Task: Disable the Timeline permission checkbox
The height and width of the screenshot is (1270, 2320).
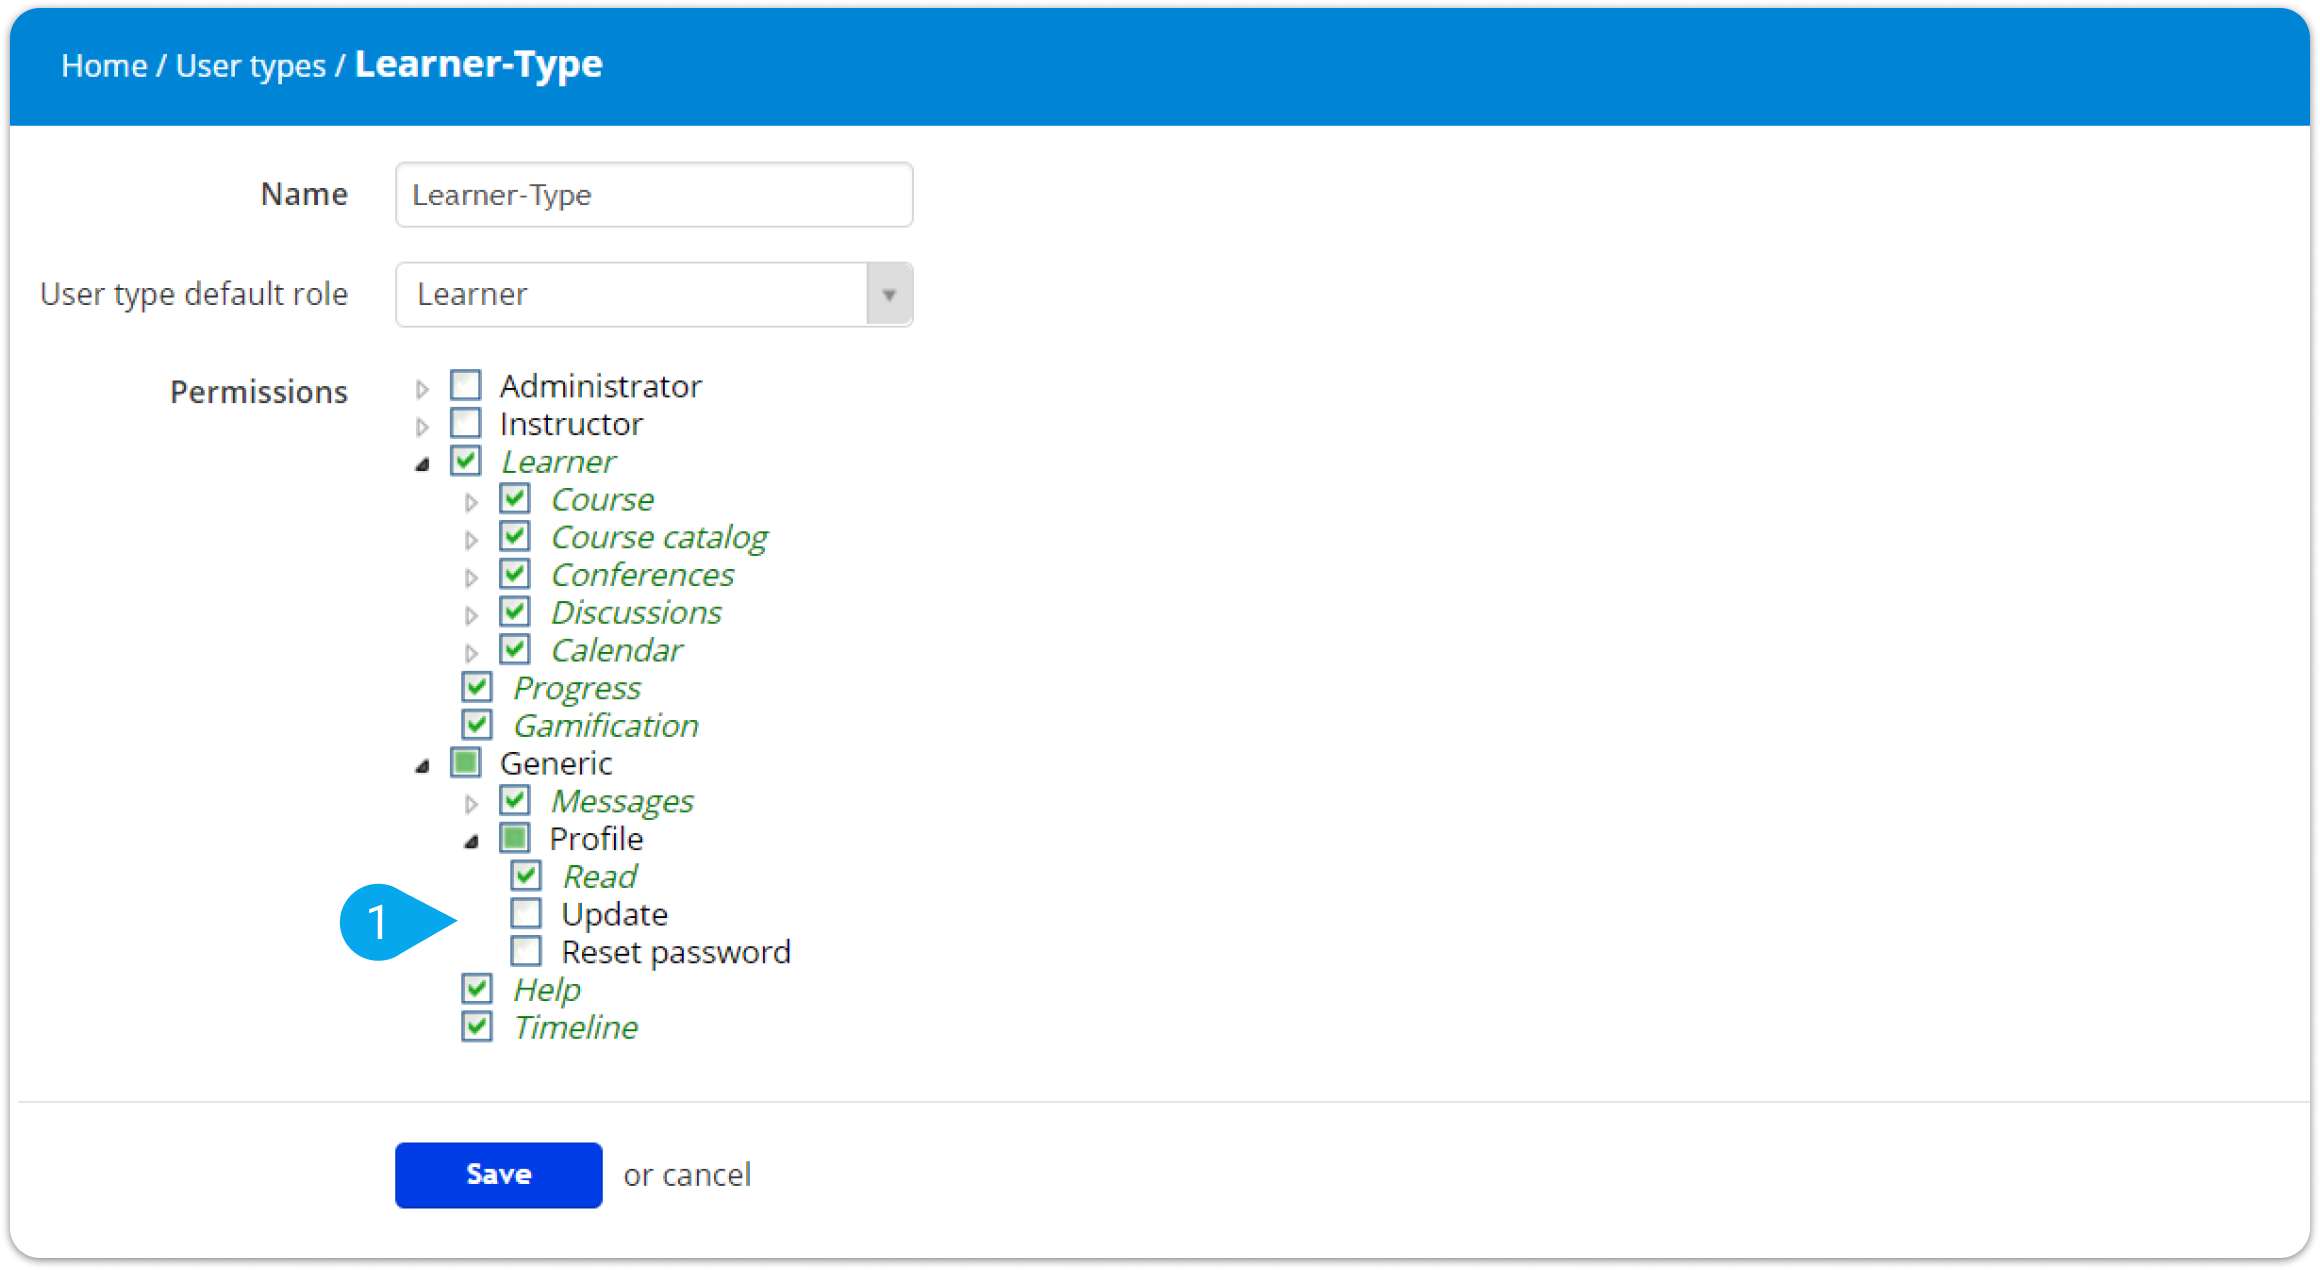Action: [477, 1026]
